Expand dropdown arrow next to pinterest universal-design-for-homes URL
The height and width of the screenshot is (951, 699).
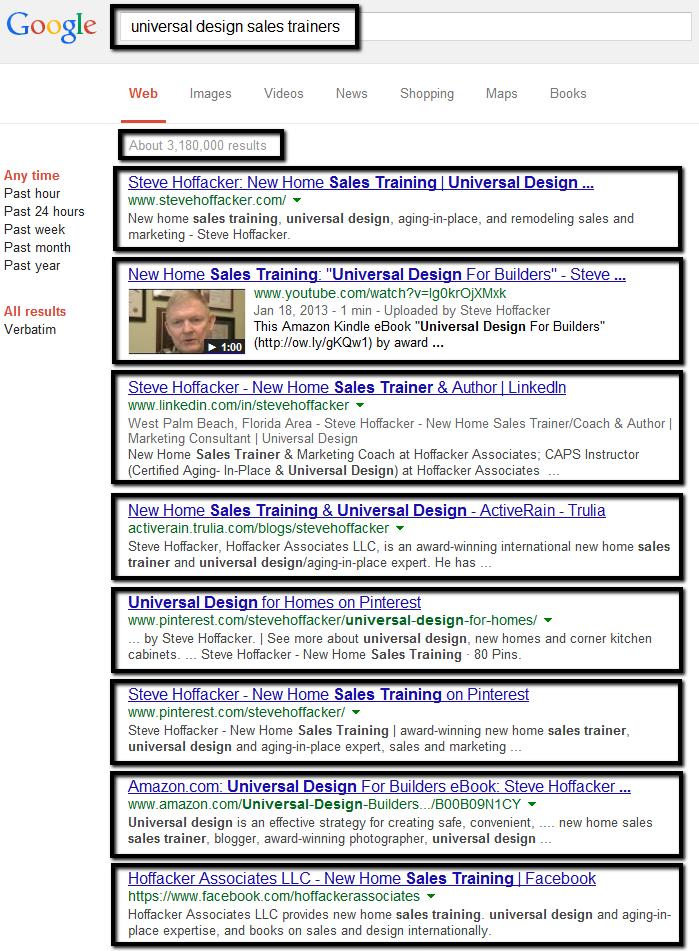click(548, 620)
